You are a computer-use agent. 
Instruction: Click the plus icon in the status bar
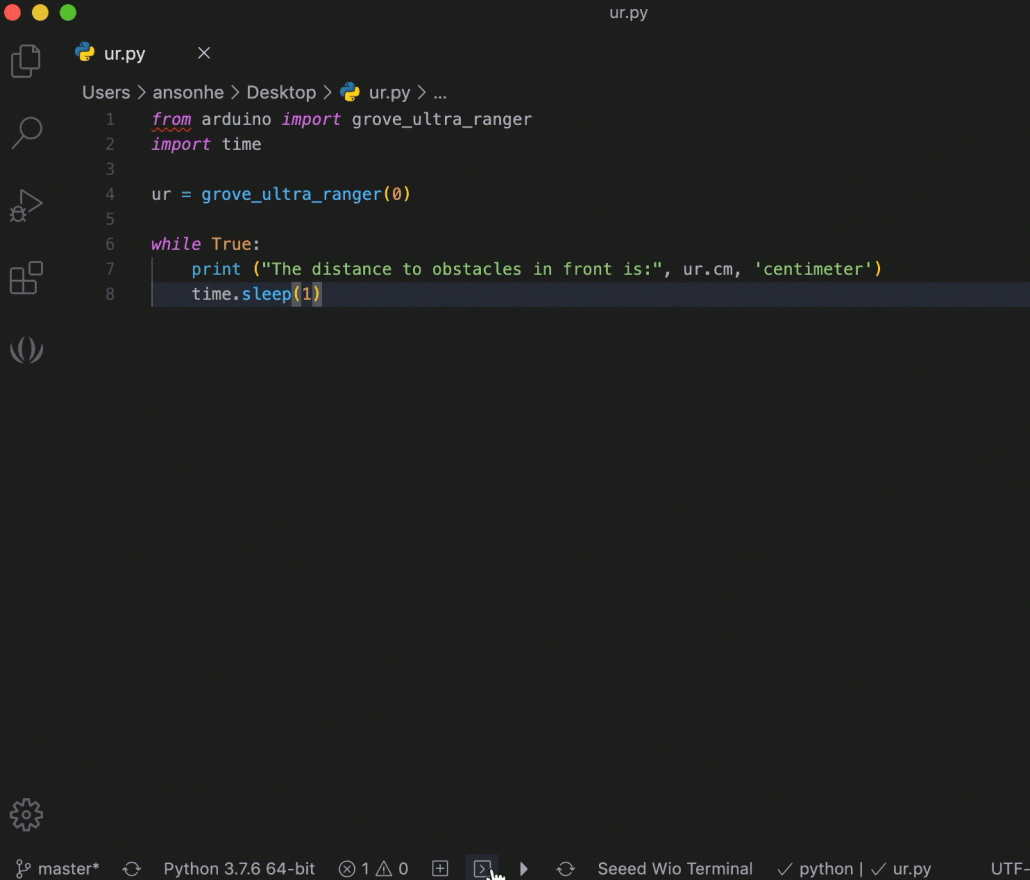pos(440,869)
